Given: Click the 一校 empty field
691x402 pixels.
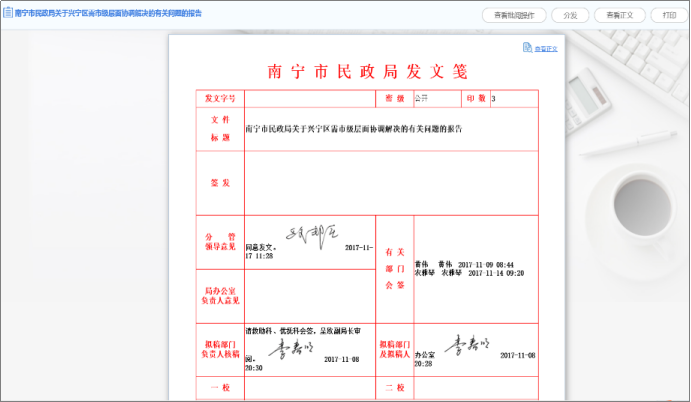Looking at the screenshot, I should tap(308, 387).
